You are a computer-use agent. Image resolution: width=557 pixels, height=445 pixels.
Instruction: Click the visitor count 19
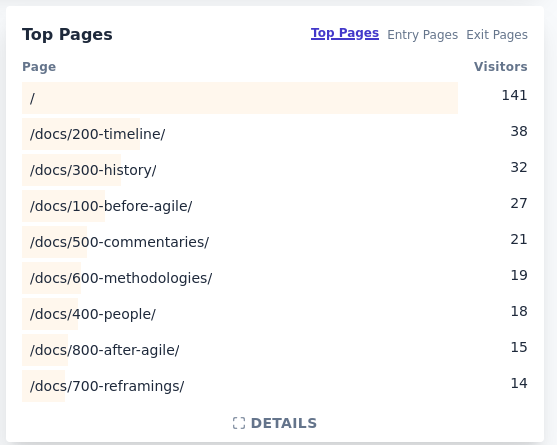(519, 275)
